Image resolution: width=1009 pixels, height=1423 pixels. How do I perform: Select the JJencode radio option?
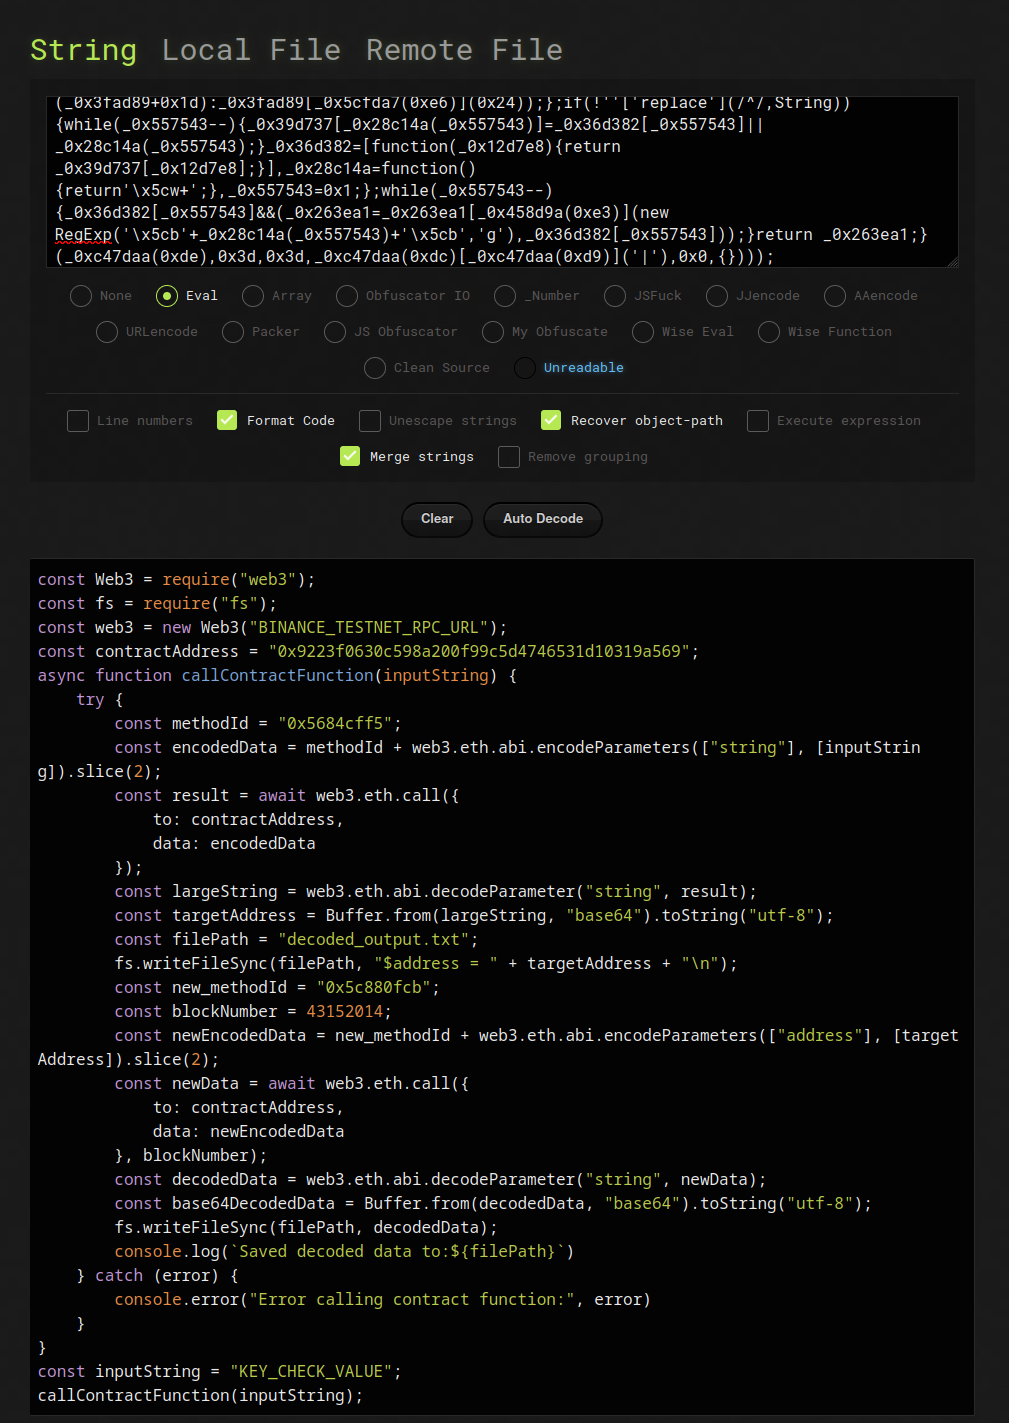[x=717, y=296]
